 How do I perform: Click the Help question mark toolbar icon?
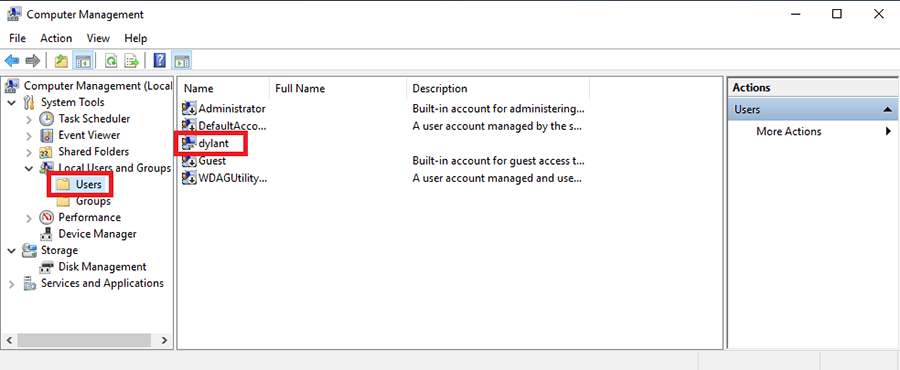(x=160, y=61)
